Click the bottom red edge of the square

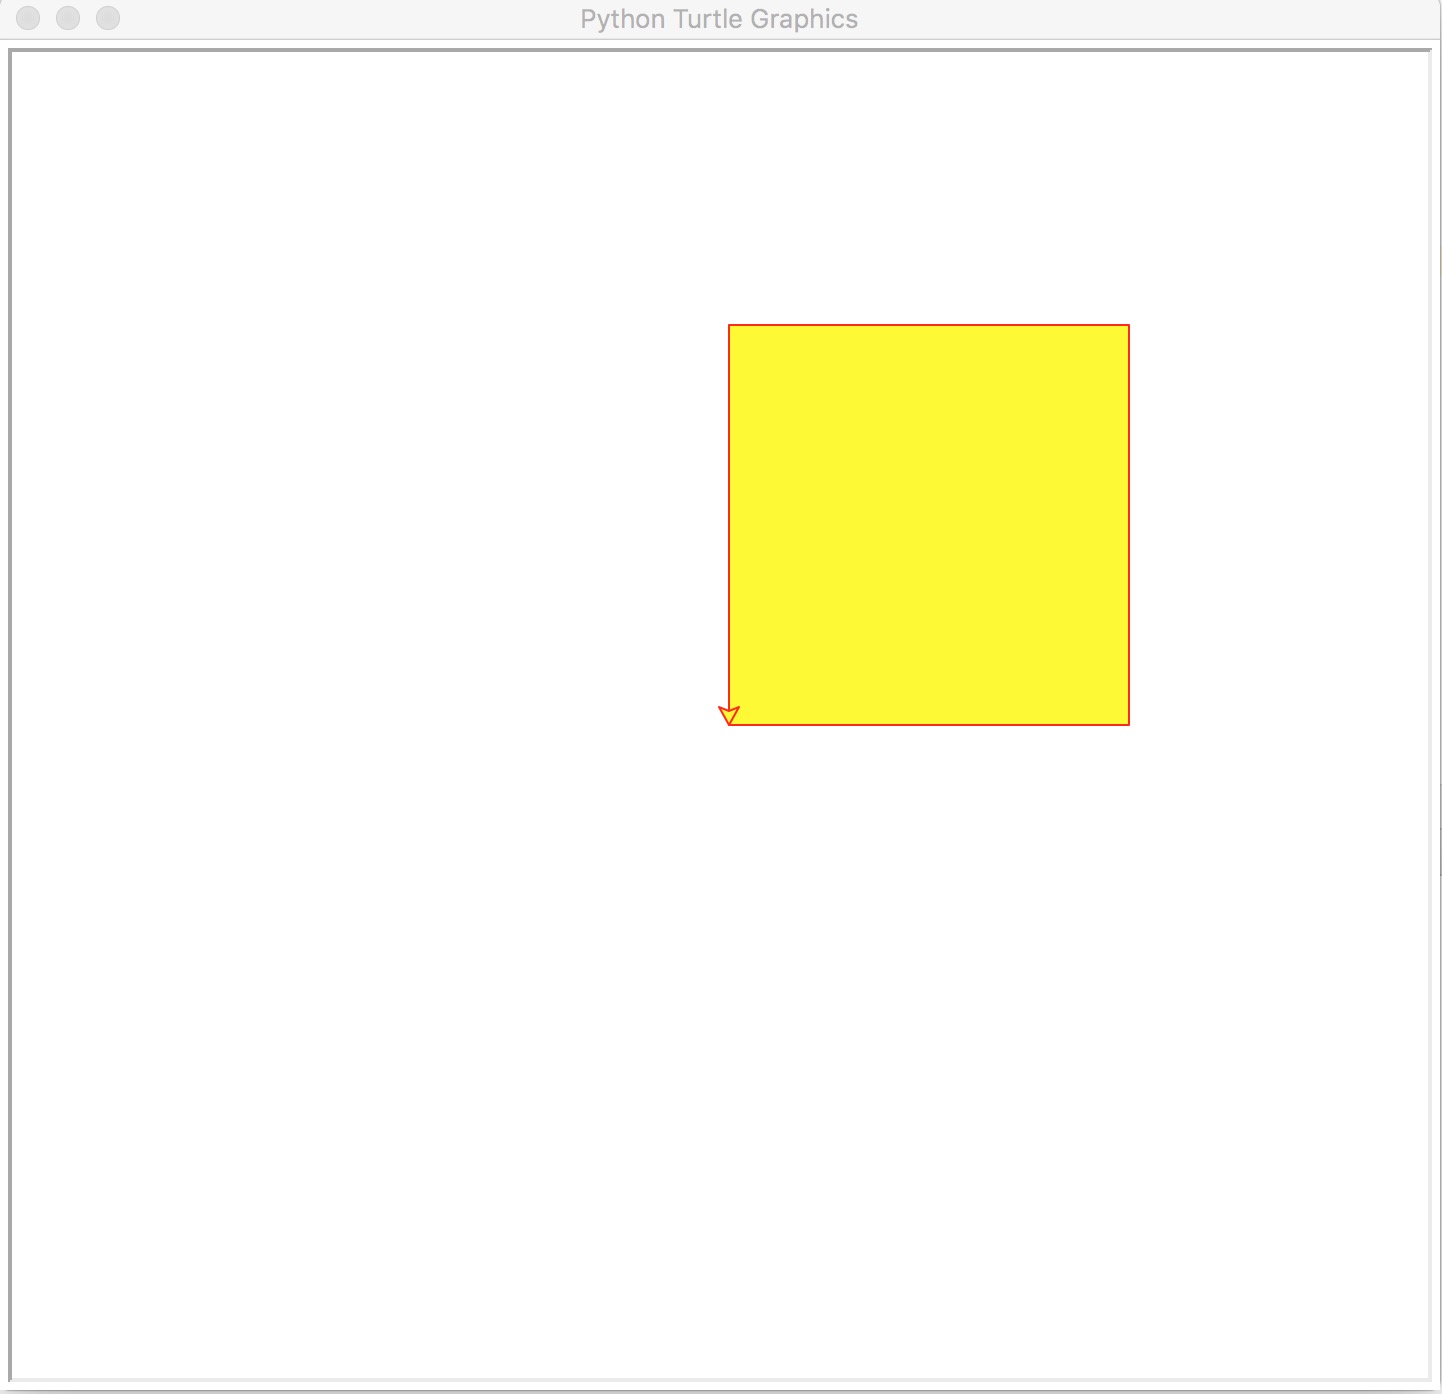[929, 724]
